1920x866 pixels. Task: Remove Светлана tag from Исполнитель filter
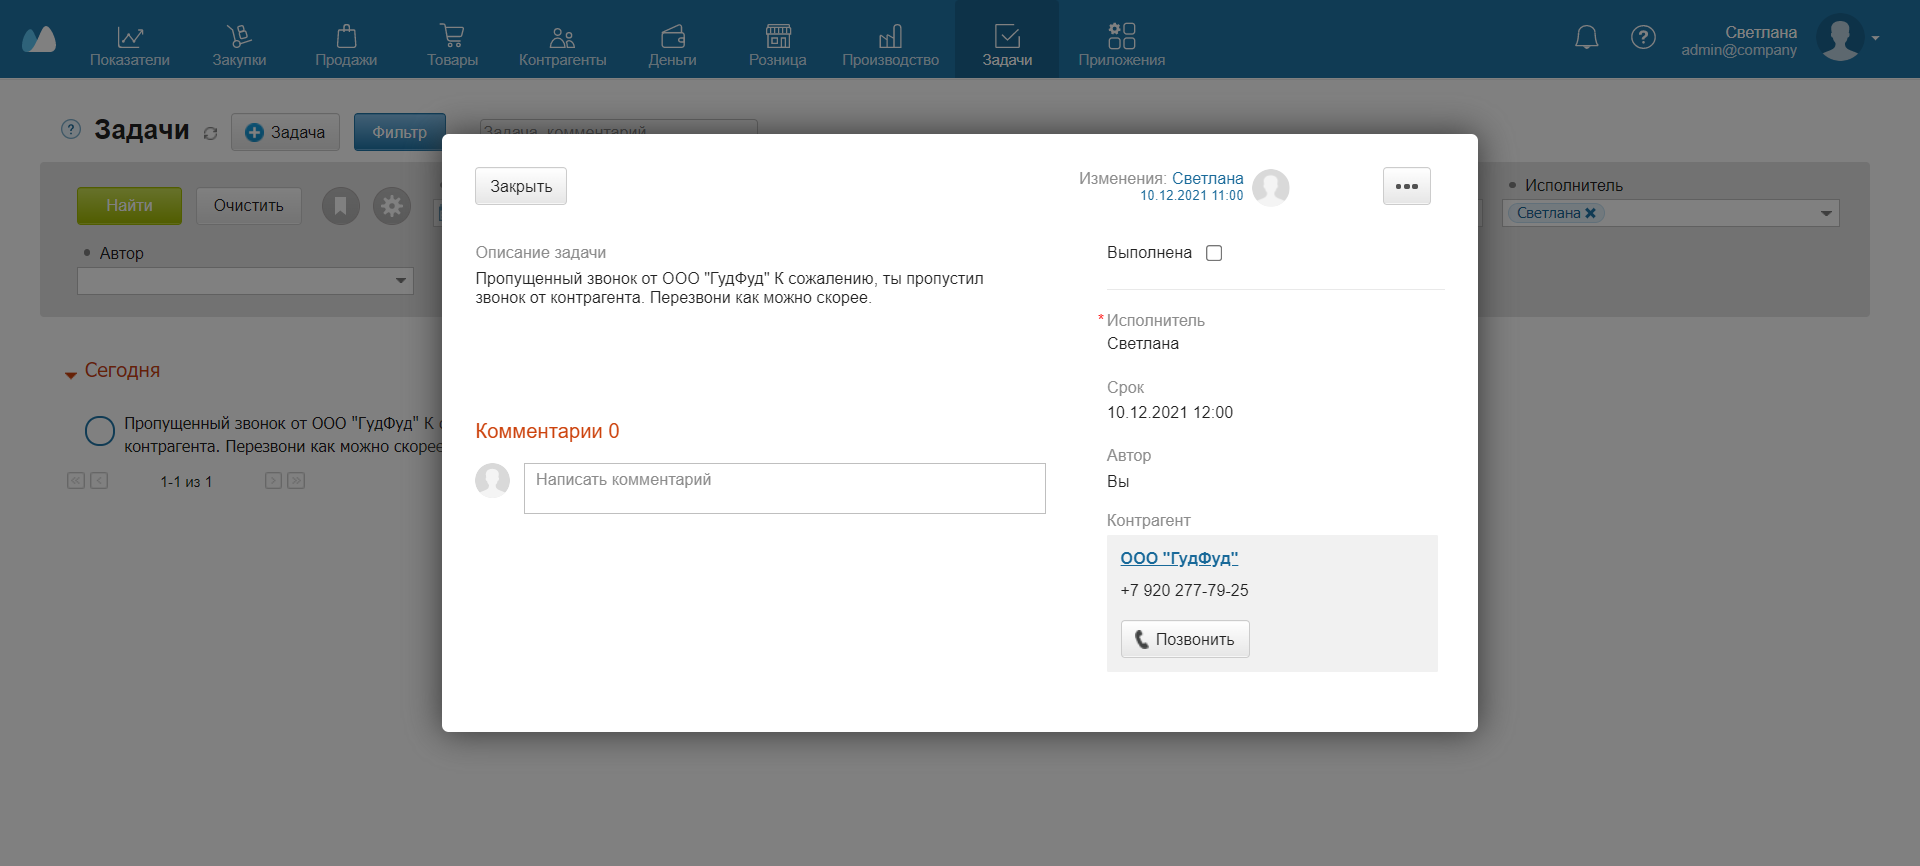[x=1591, y=213]
